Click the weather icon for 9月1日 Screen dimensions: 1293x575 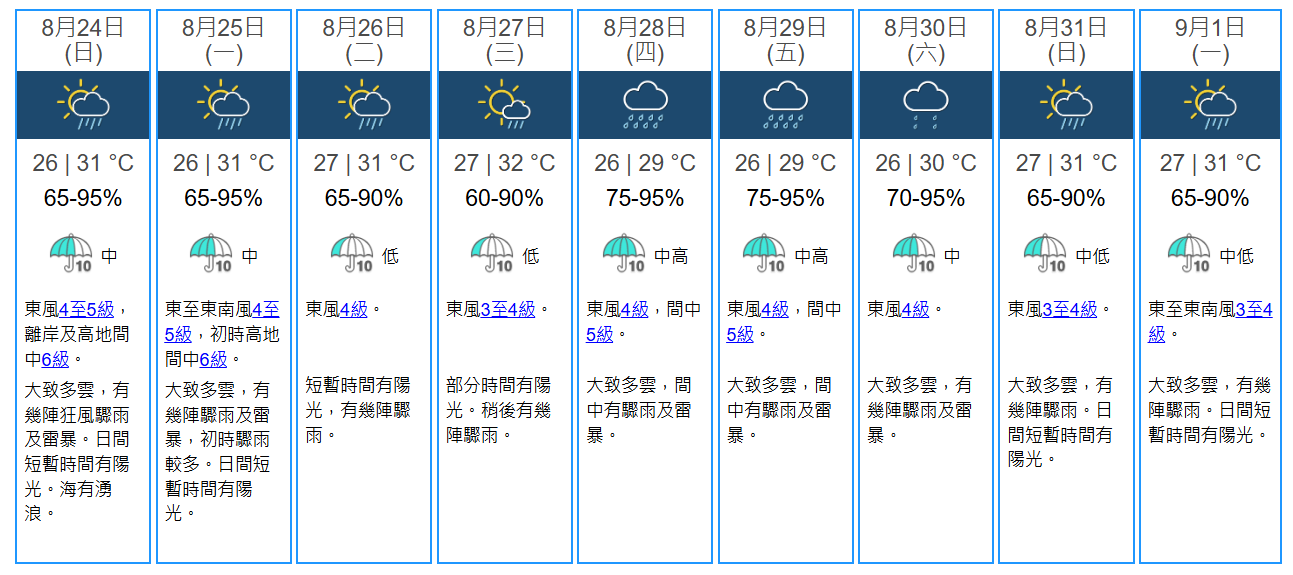click(x=1210, y=105)
